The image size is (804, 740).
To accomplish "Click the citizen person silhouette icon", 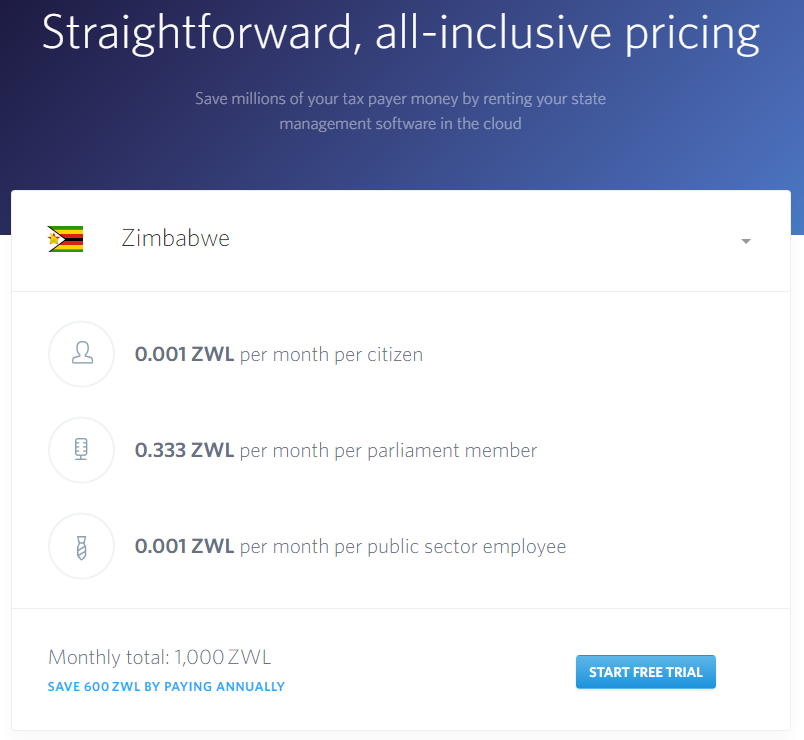I will [x=82, y=353].
